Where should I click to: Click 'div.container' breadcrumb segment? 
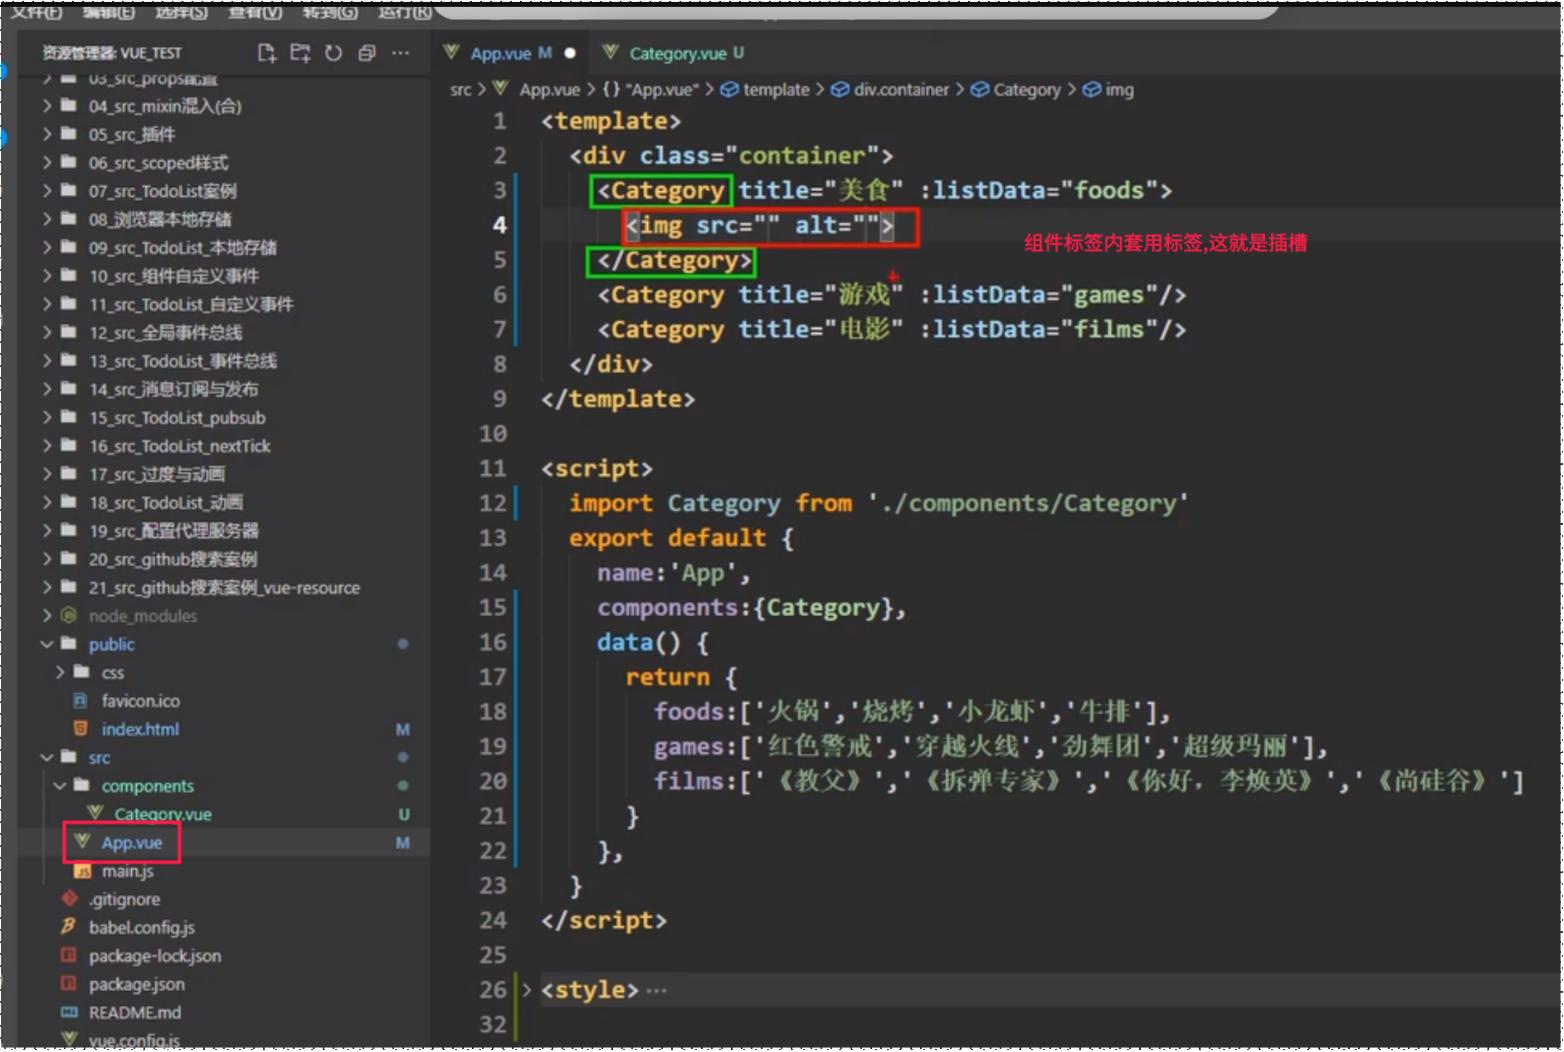[901, 90]
